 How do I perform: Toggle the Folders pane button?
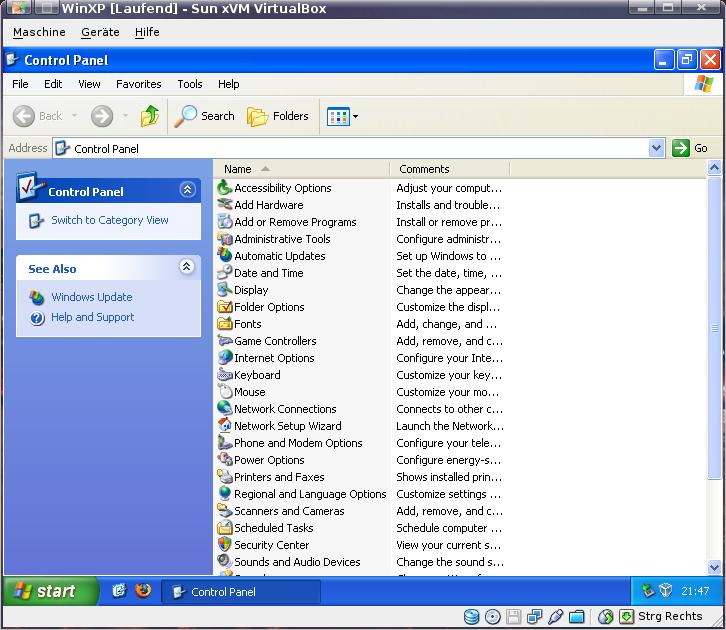(x=278, y=116)
